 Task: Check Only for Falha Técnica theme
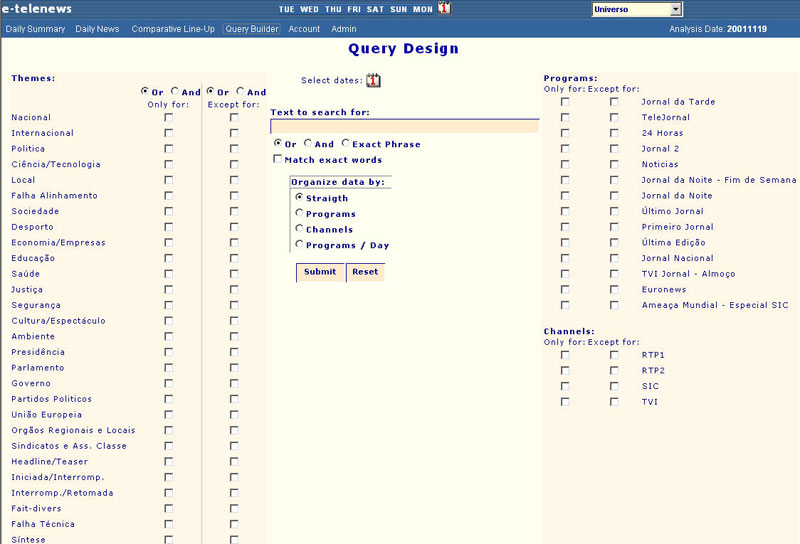tap(169, 524)
